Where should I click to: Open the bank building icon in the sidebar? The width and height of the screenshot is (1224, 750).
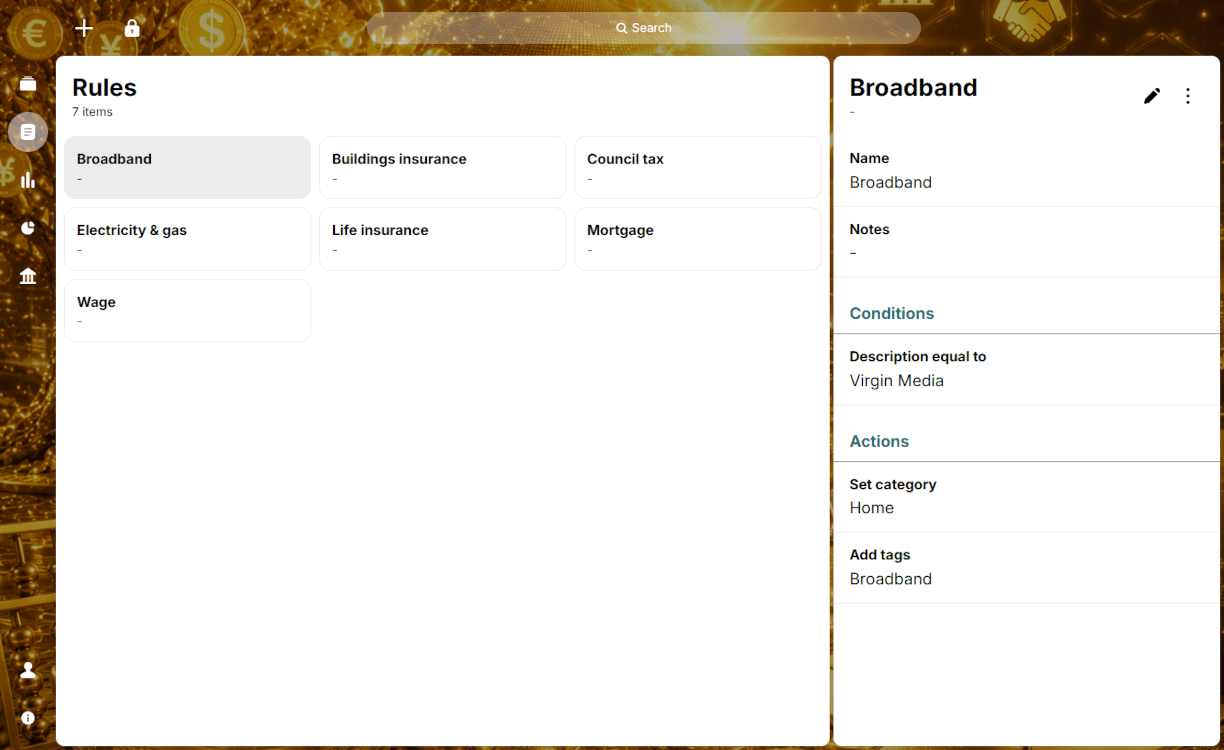[28, 276]
